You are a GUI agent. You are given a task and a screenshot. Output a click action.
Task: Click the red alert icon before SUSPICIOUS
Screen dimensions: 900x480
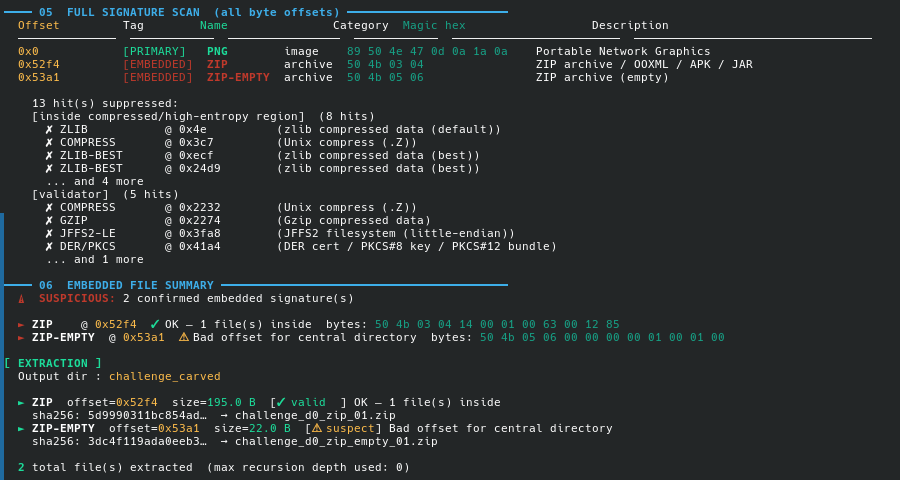point(21,299)
